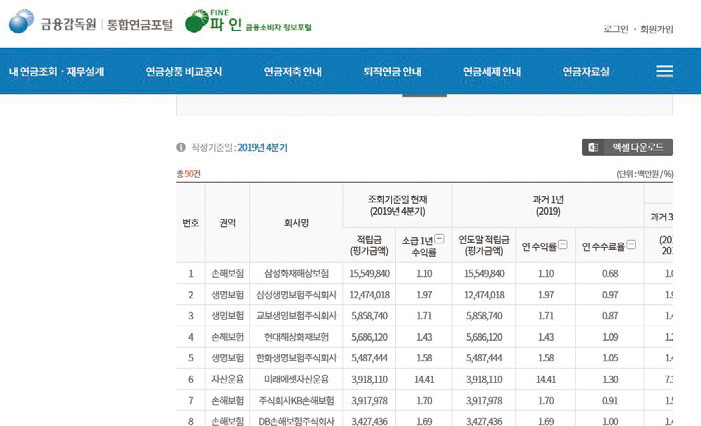Select the 삼성화재해상보험 row
This screenshot has width=701, height=426.
click(296, 273)
